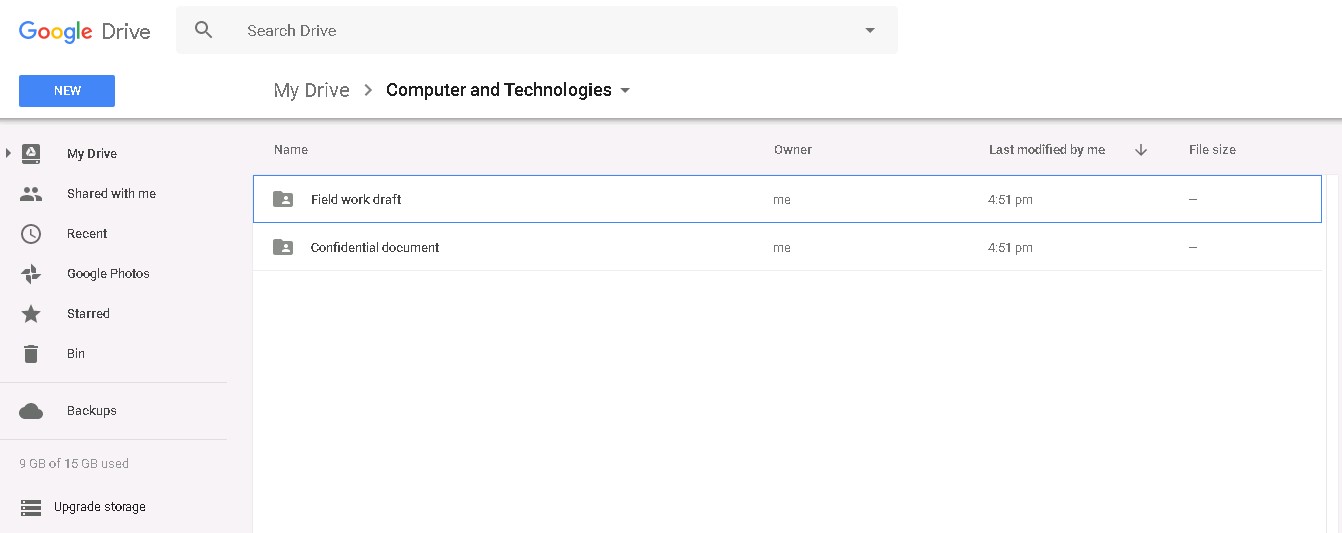Click the search magnifier icon
1342x533 pixels.
click(x=203, y=30)
